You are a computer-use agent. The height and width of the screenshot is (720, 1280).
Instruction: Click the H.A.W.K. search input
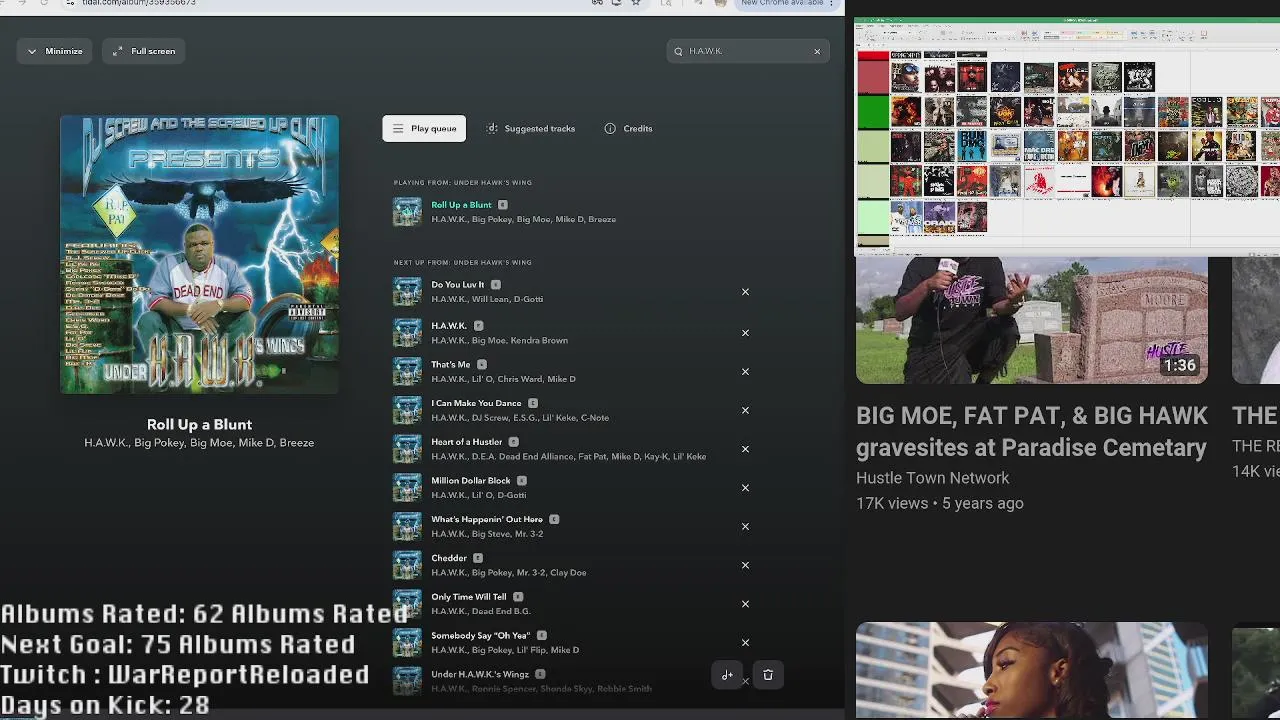click(x=748, y=51)
